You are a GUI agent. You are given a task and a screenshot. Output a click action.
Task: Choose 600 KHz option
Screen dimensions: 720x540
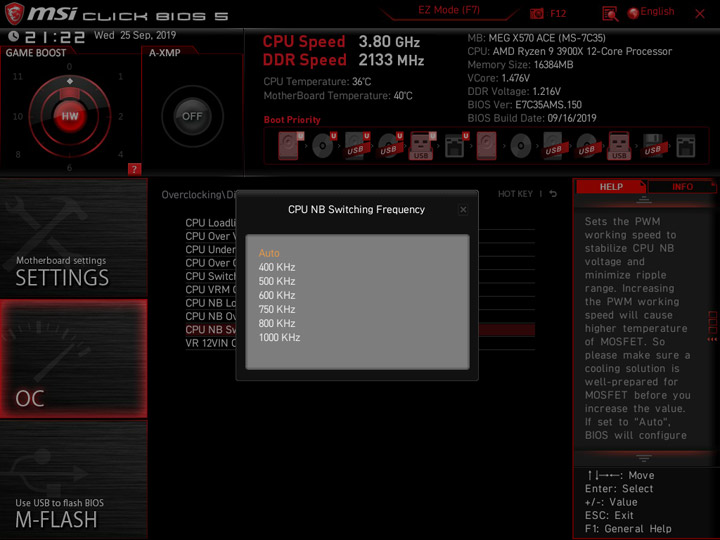[277, 295]
